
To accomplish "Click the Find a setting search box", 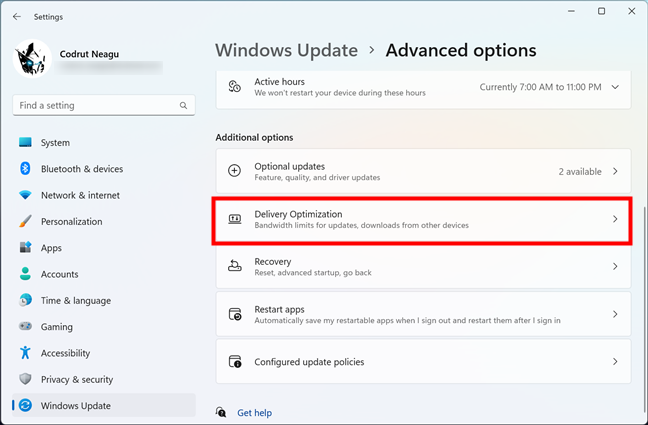I will [104, 105].
